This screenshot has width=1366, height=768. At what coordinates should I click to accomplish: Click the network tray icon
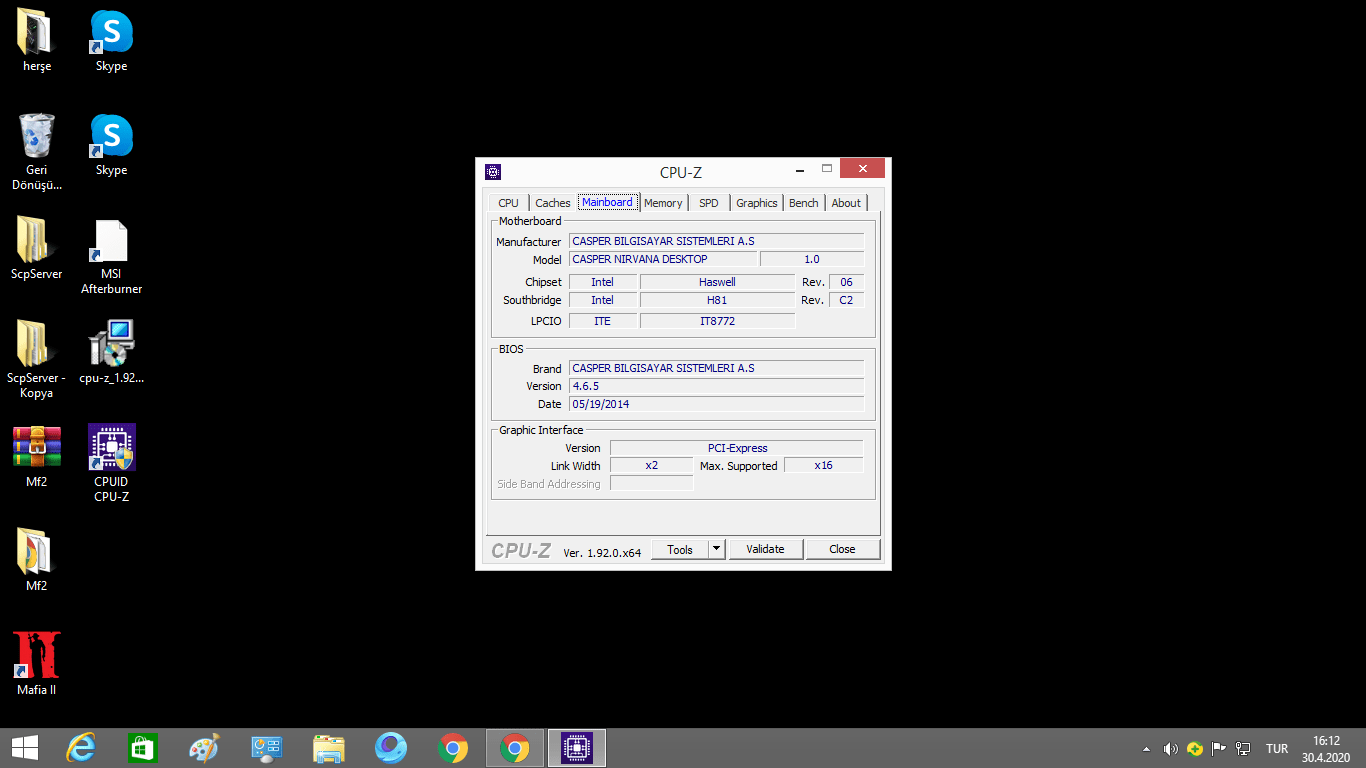click(x=1243, y=749)
